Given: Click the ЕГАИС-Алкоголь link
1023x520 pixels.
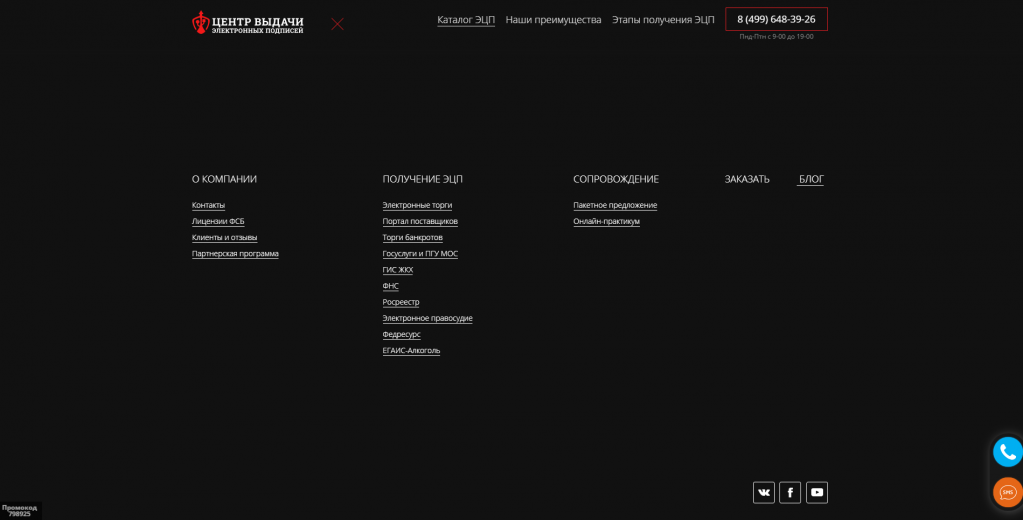Looking at the screenshot, I should (x=411, y=351).
